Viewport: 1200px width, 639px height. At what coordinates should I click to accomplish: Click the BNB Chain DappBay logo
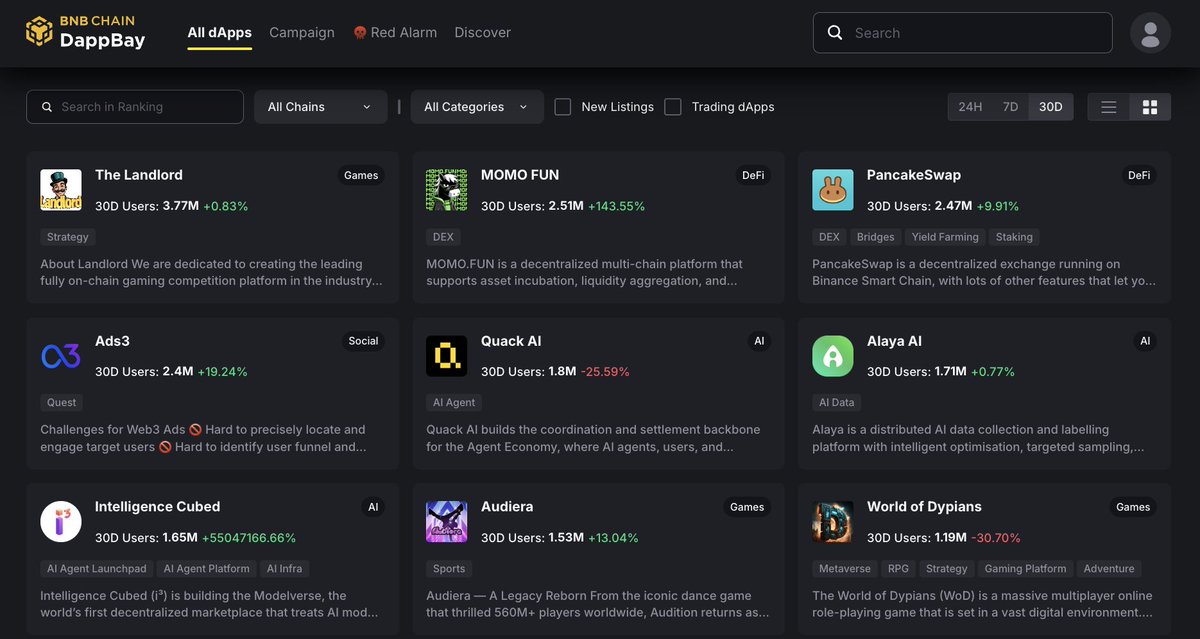click(85, 32)
